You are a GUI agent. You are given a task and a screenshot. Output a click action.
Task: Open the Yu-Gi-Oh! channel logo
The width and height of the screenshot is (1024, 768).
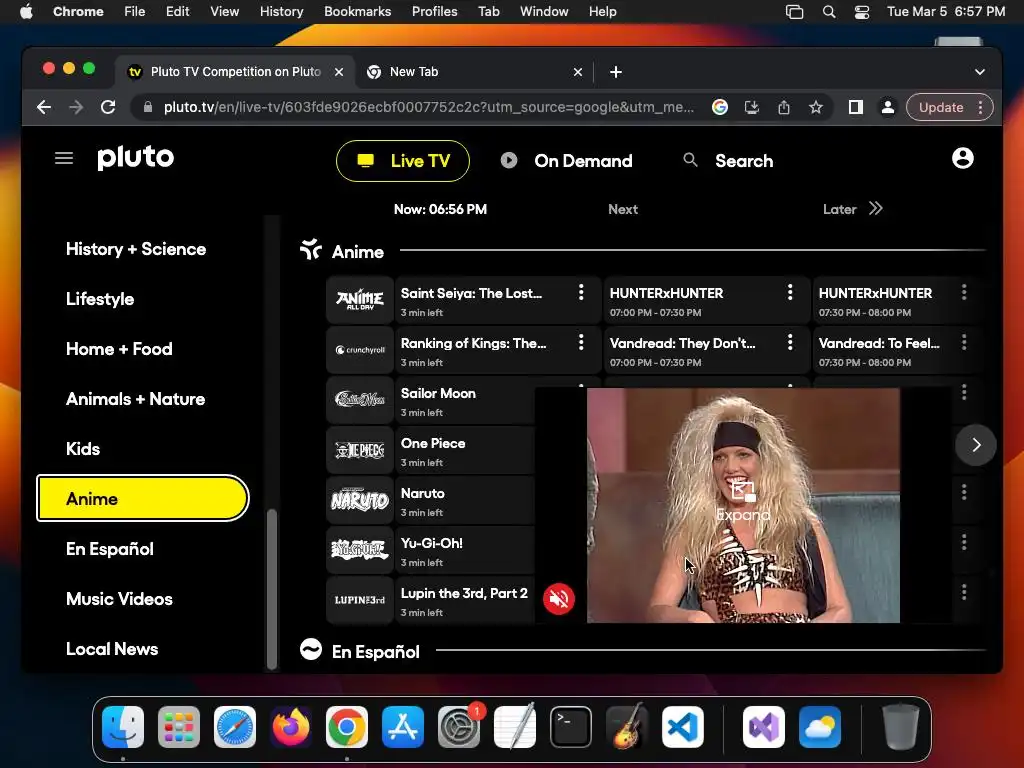(x=360, y=550)
